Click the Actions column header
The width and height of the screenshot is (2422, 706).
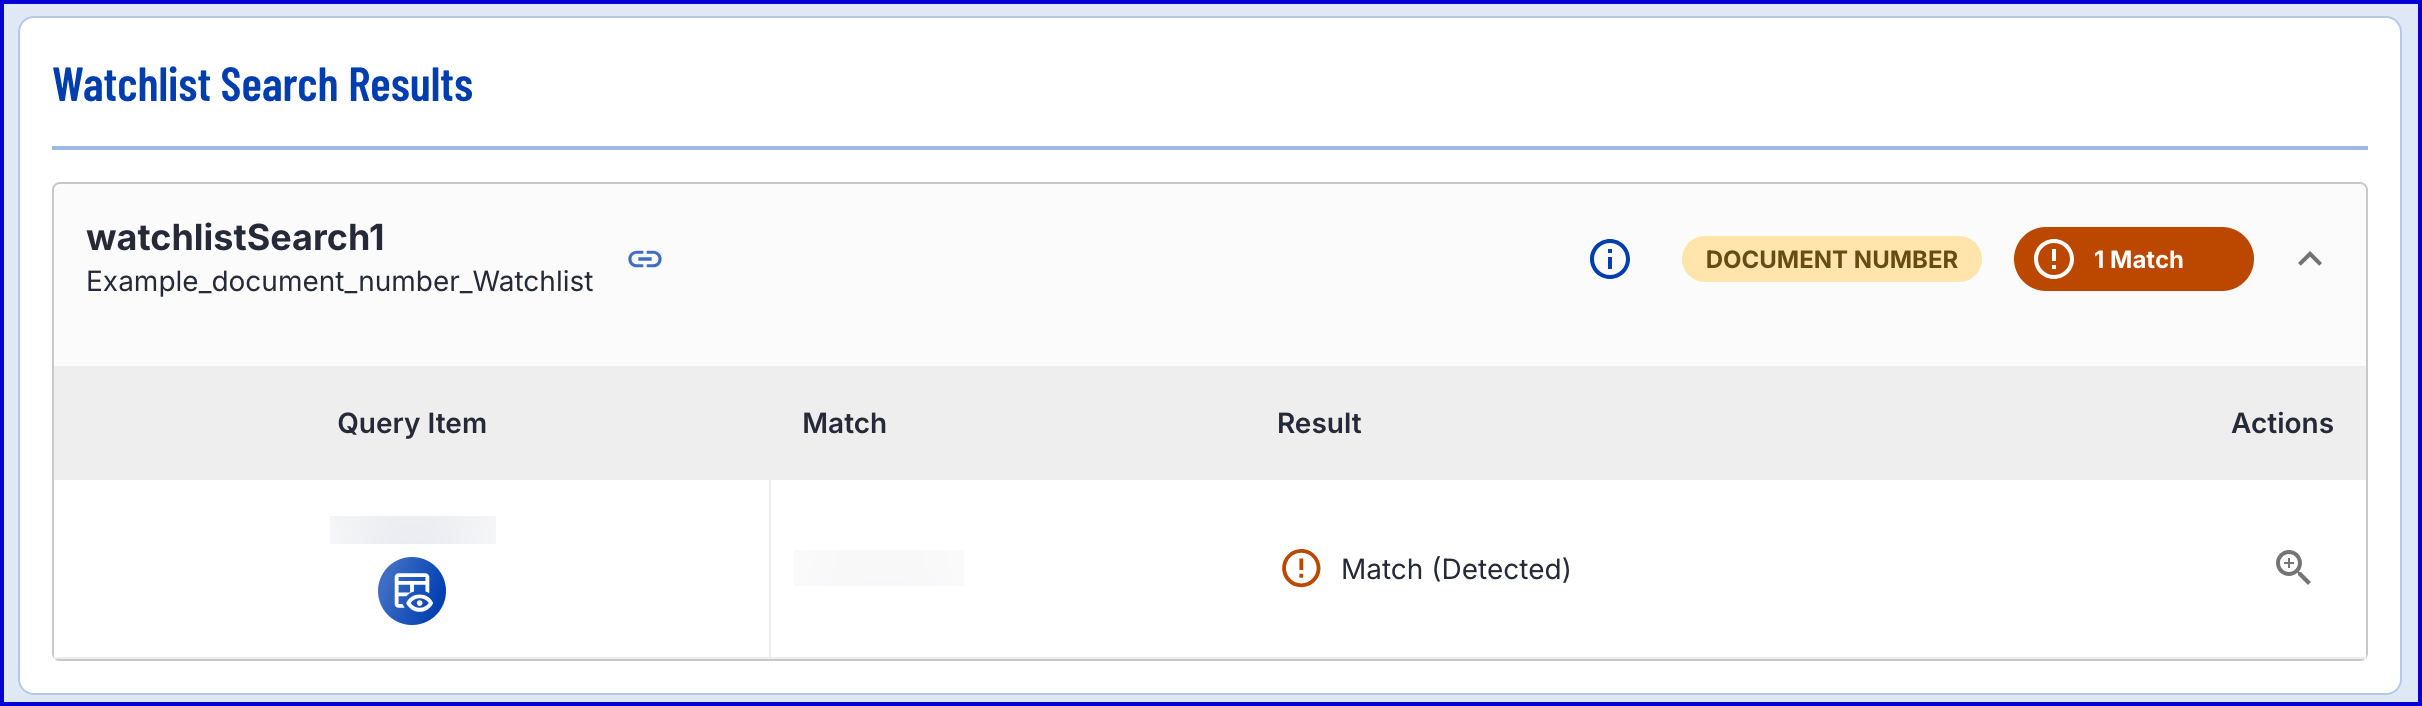[x=2282, y=423]
